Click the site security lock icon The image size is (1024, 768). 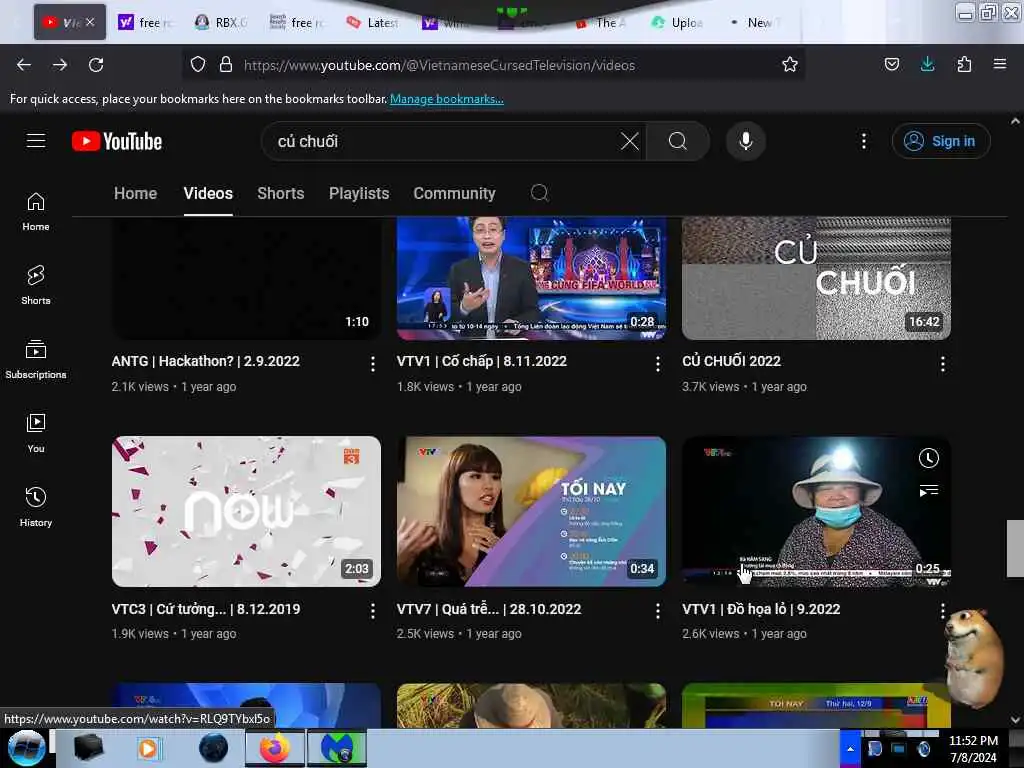(x=226, y=64)
